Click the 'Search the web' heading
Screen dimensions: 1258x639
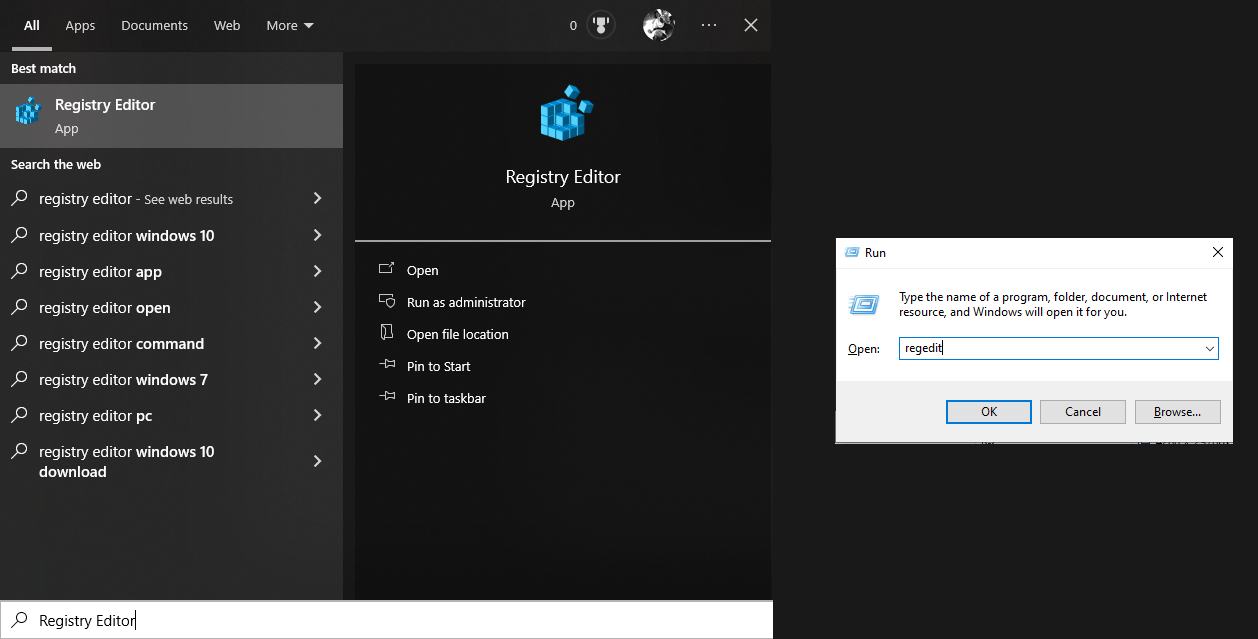click(56, 164)
